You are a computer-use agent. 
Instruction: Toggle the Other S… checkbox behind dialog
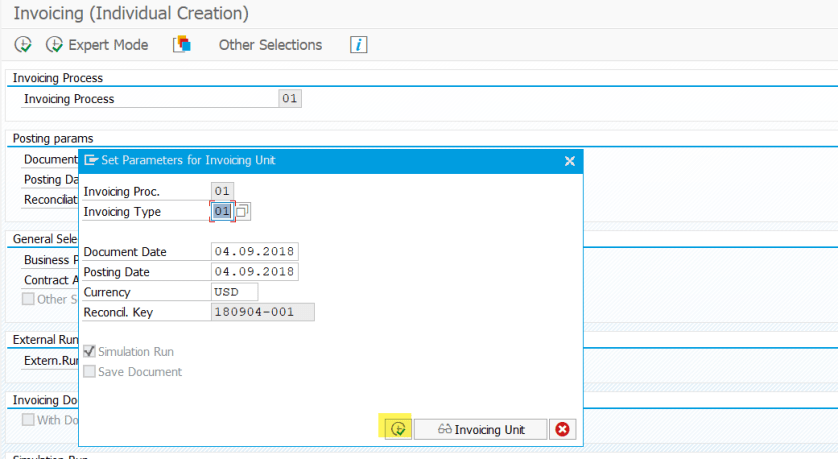pos(28,299)
